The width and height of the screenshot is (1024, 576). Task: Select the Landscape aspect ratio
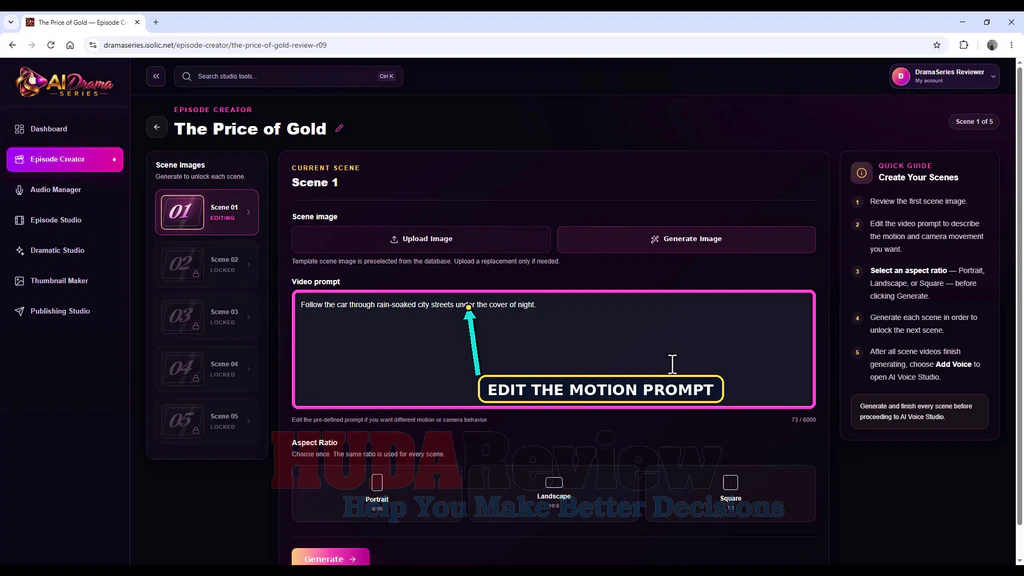[554, 493]
